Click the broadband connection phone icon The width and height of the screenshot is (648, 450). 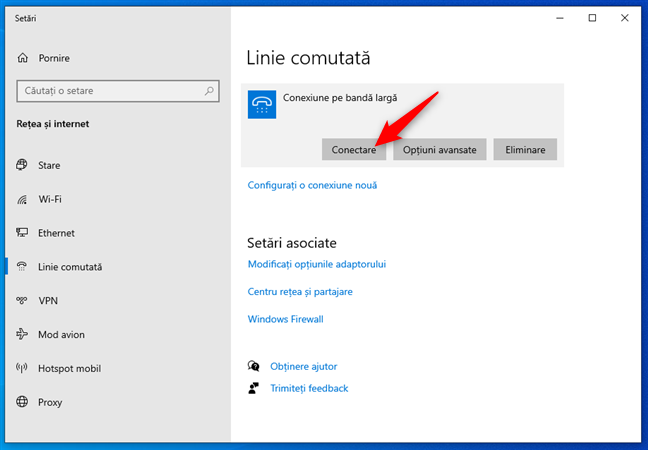[262, 105]
